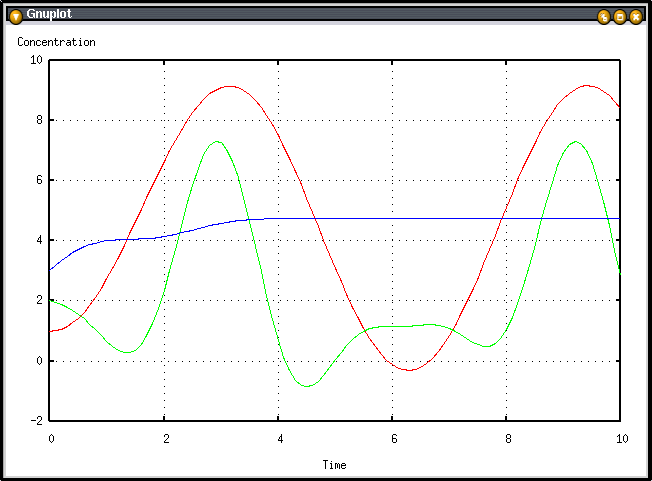Click the x-axis tick label 10
The height and width of the screenshot is (481, 652).
621,440
